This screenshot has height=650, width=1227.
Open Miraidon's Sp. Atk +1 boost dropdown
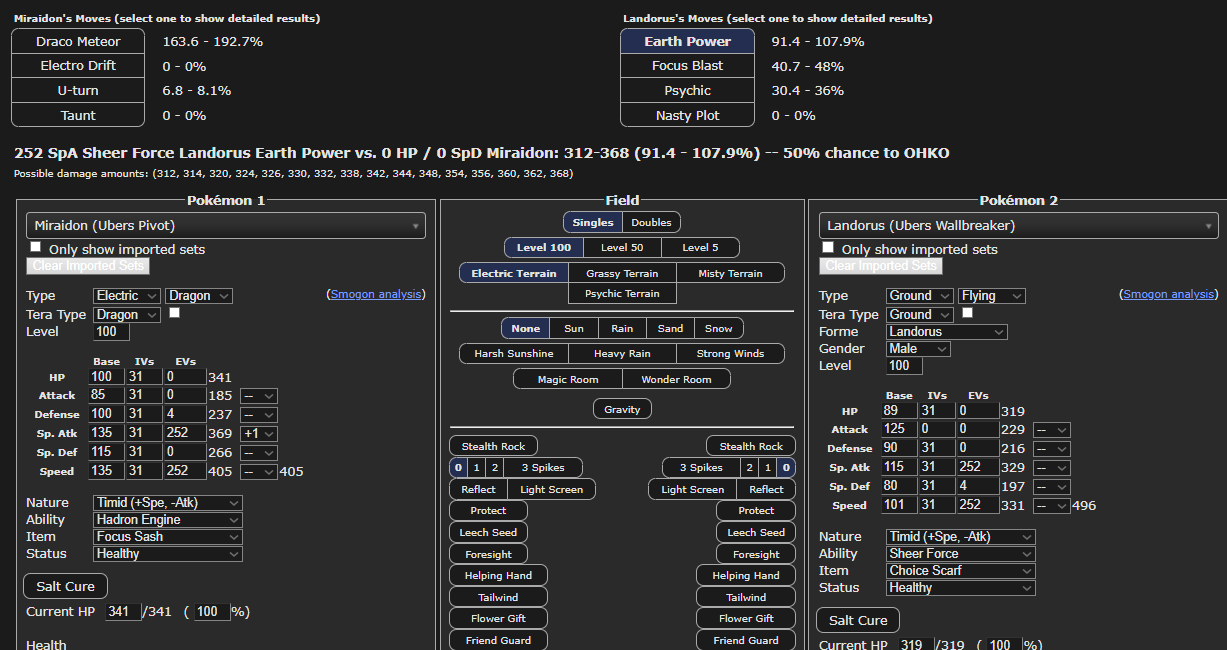258,434
